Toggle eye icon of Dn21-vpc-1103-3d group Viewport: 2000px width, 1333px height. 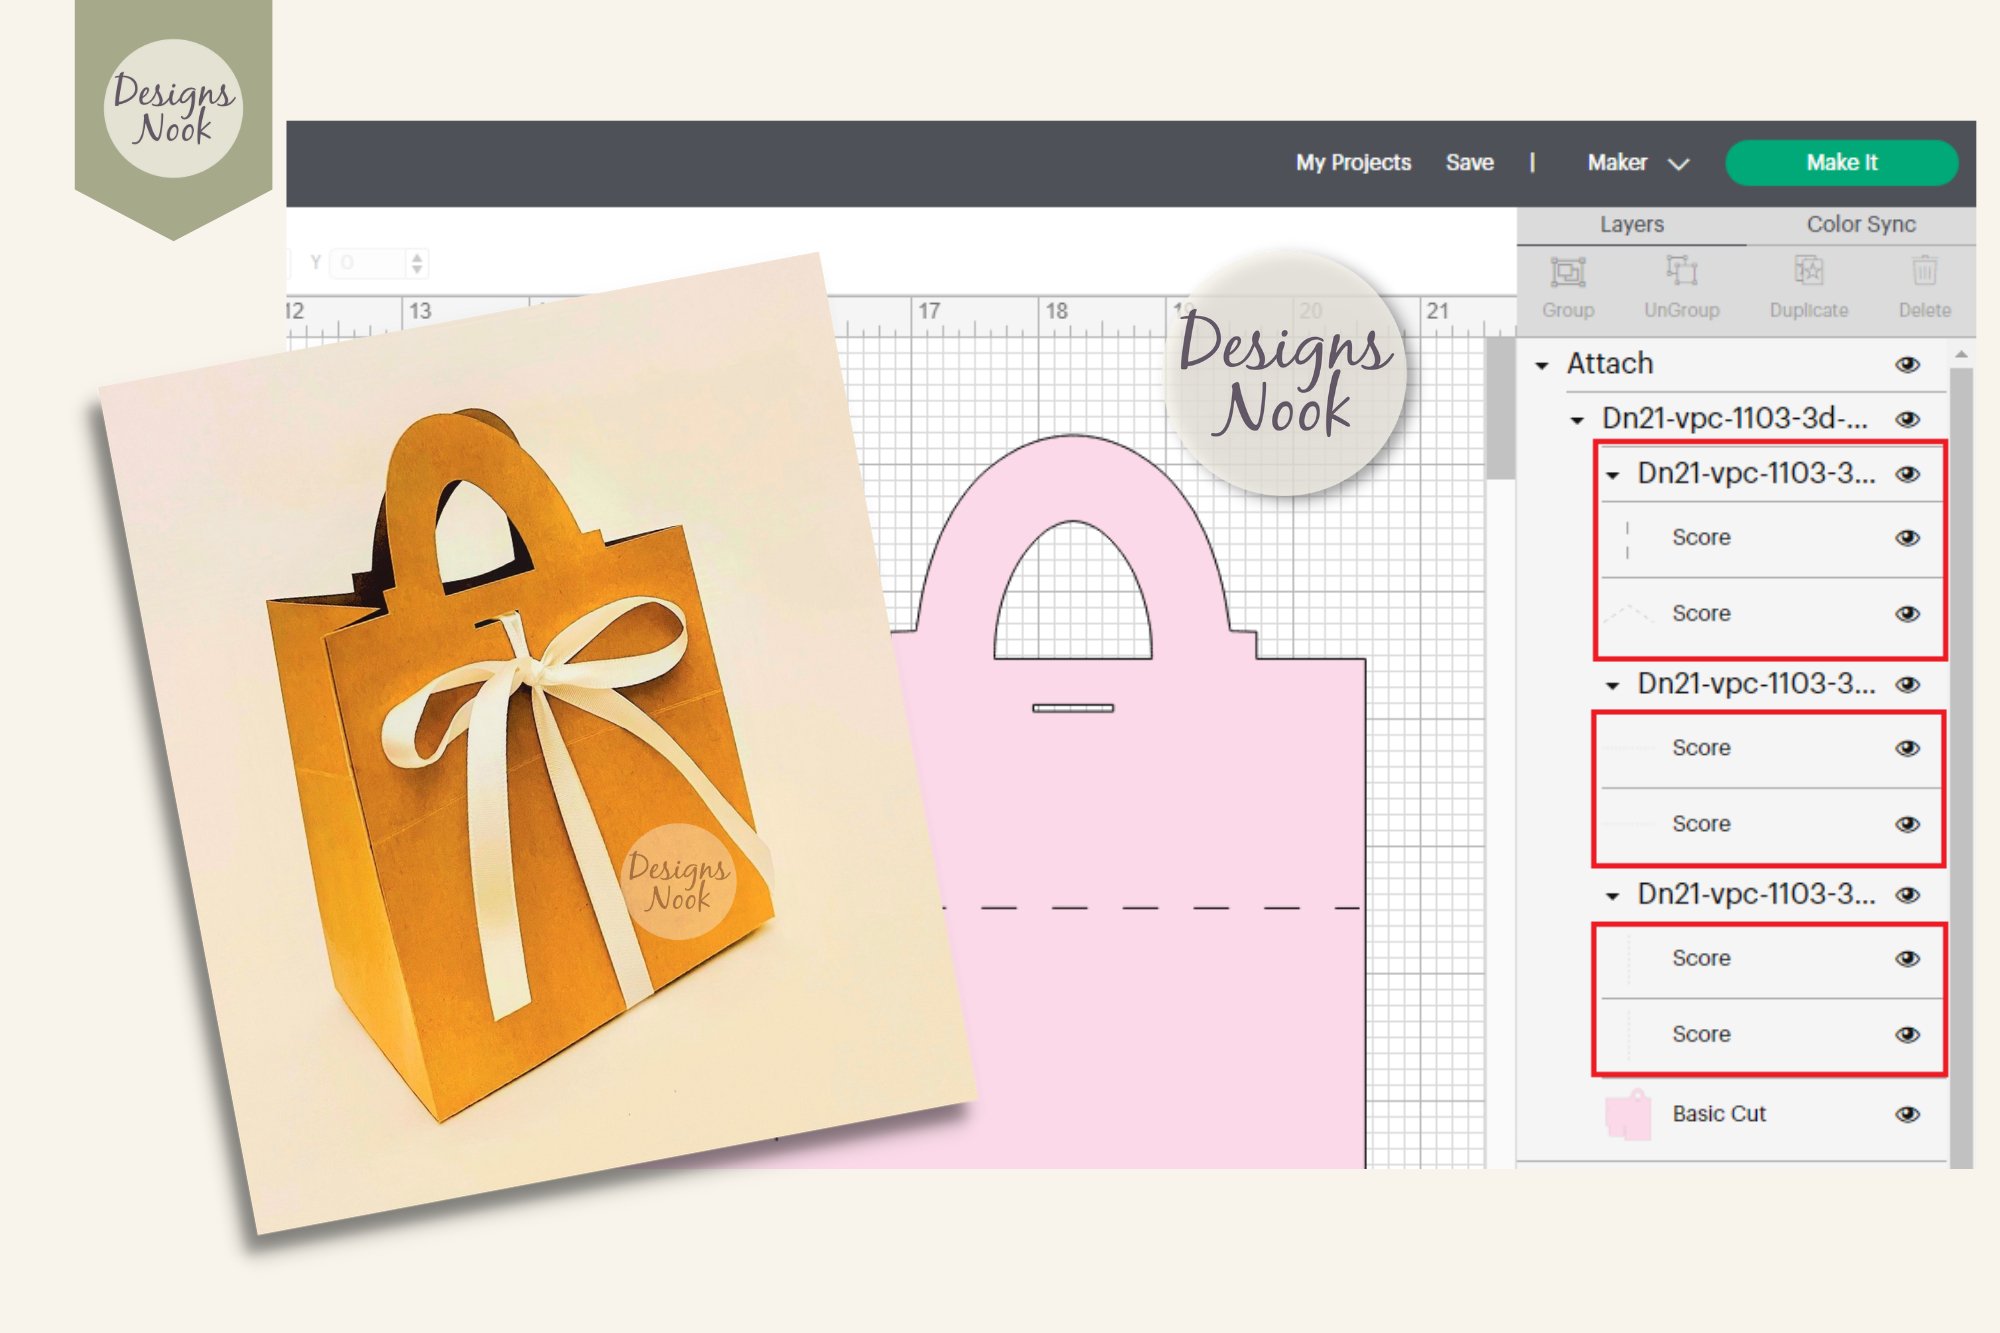click(1907, 419)
